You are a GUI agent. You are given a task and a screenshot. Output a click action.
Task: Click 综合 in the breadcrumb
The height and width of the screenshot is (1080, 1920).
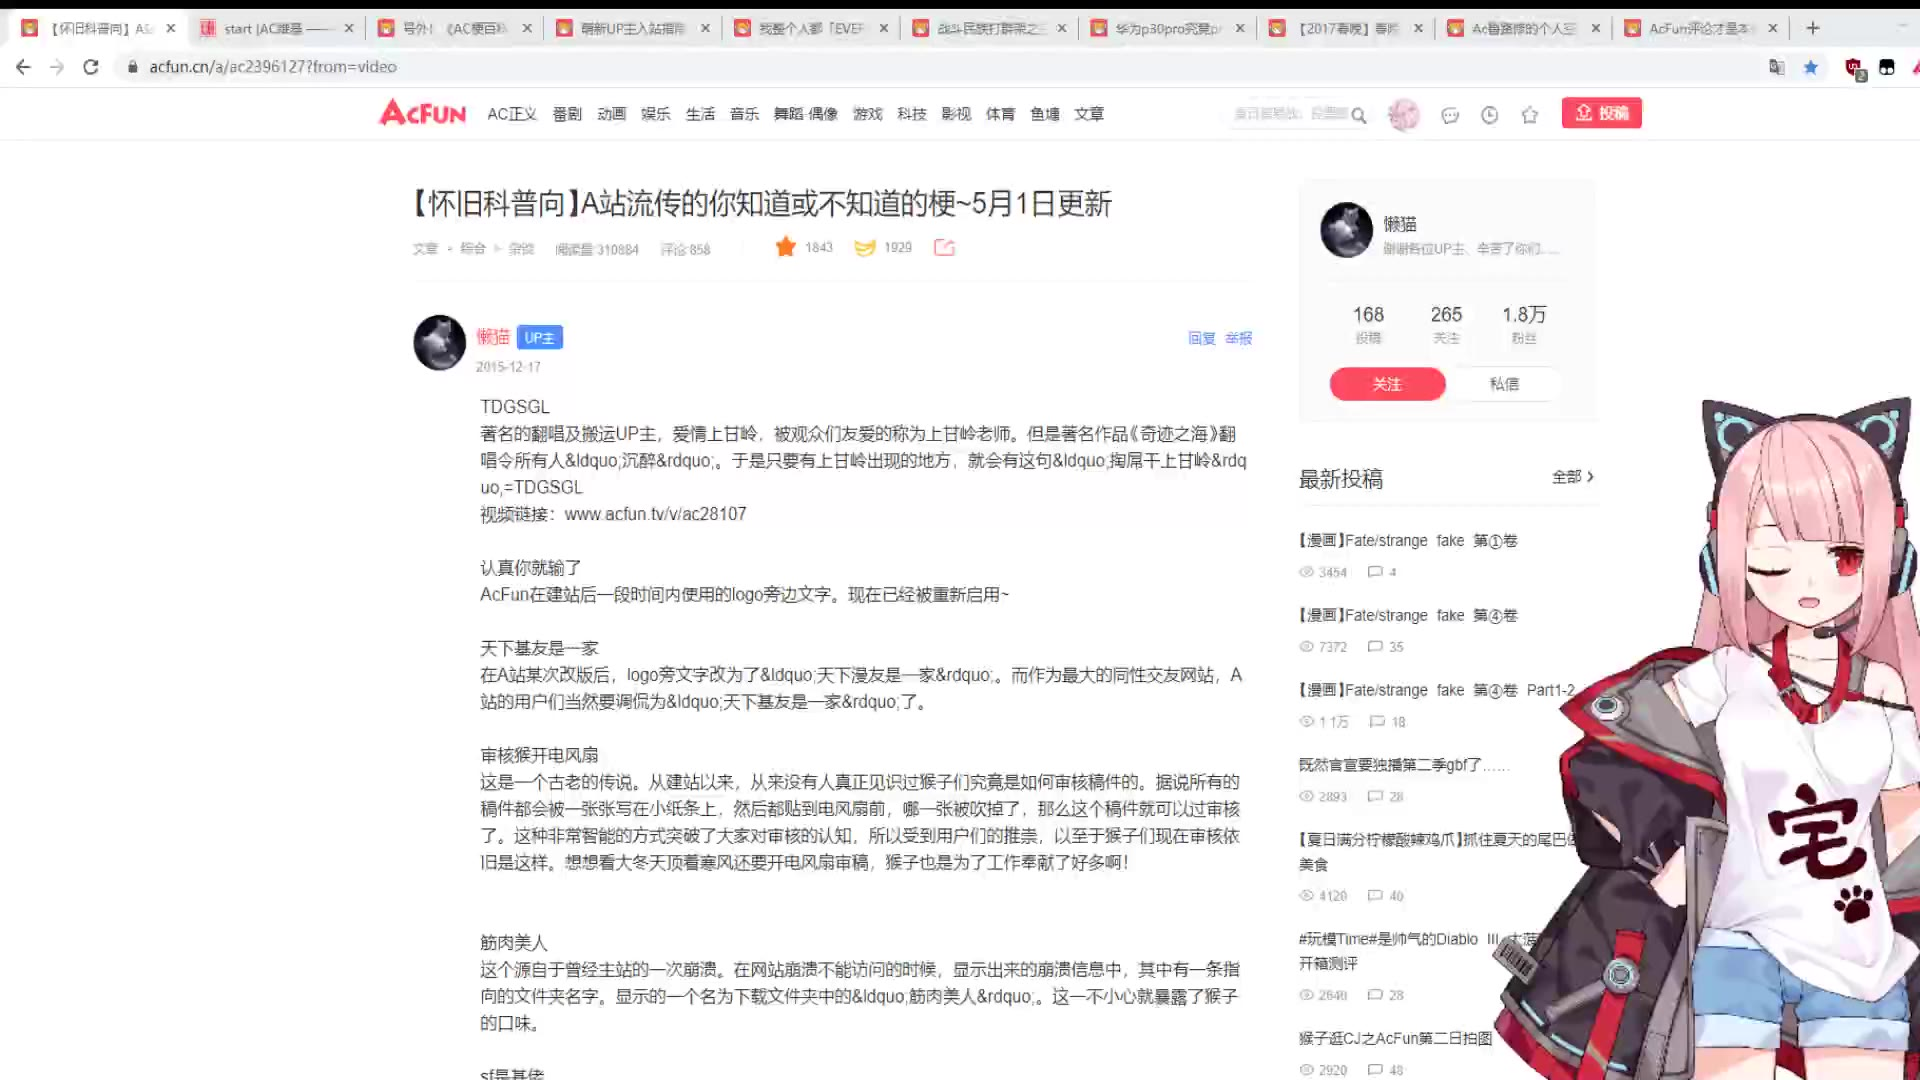473,248
